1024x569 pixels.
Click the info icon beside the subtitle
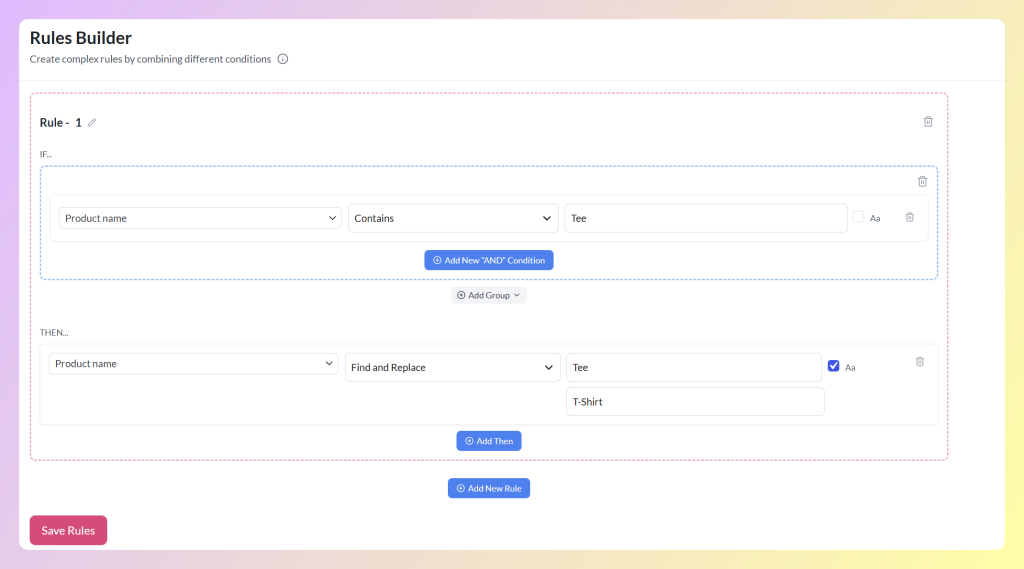(283, 59)
